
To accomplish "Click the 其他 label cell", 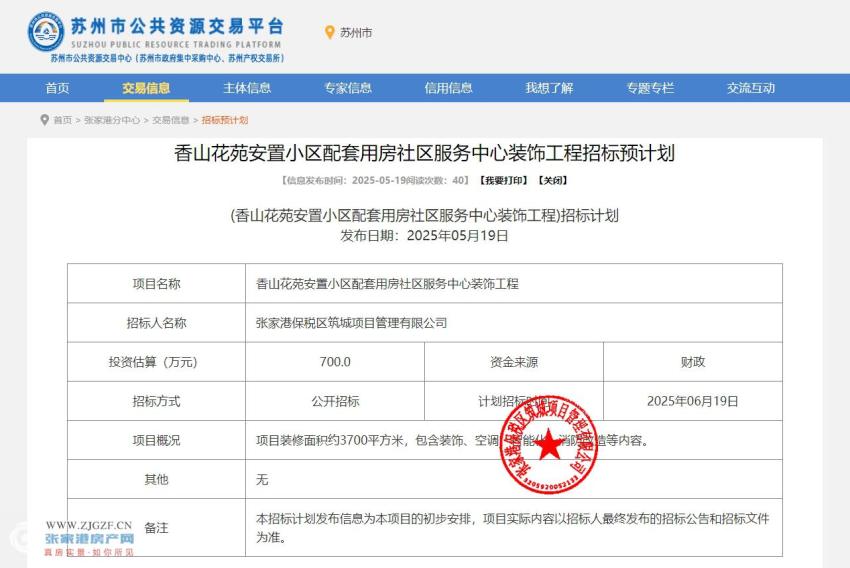I will click(156, 479).
